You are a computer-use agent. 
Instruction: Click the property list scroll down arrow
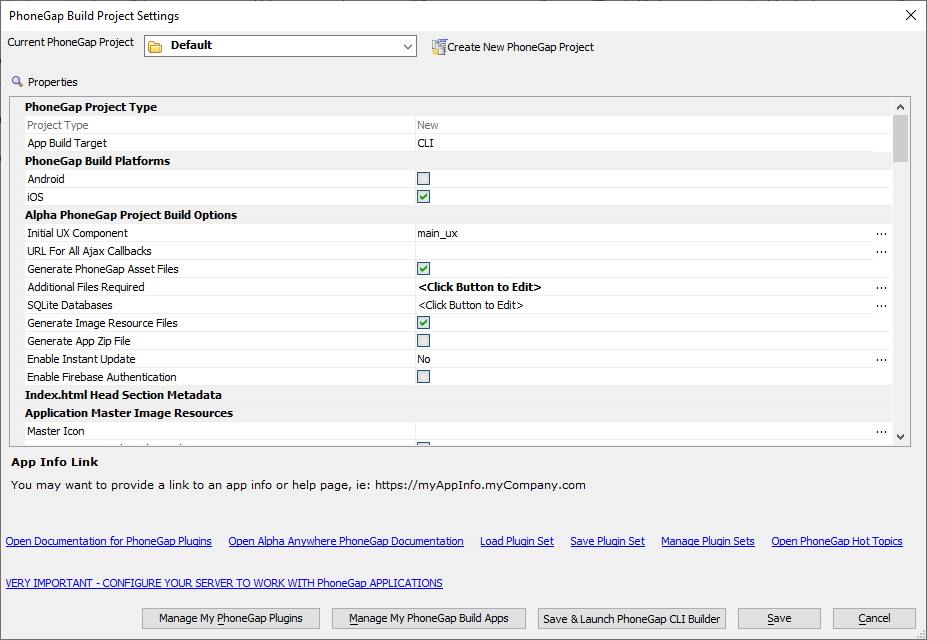pyautogui.click(x=900, y=437)
